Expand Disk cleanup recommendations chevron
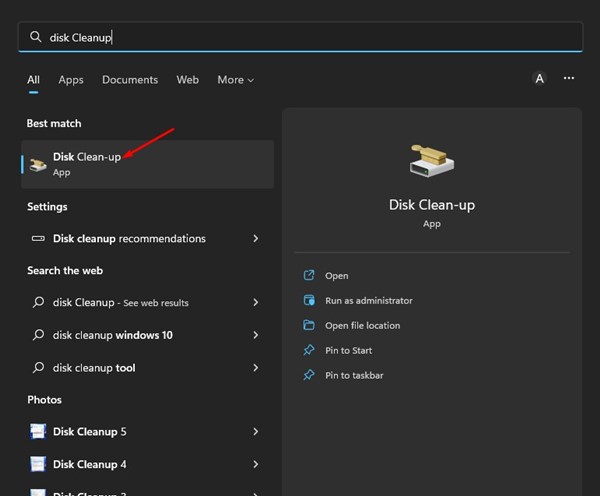 coord(256,238)
